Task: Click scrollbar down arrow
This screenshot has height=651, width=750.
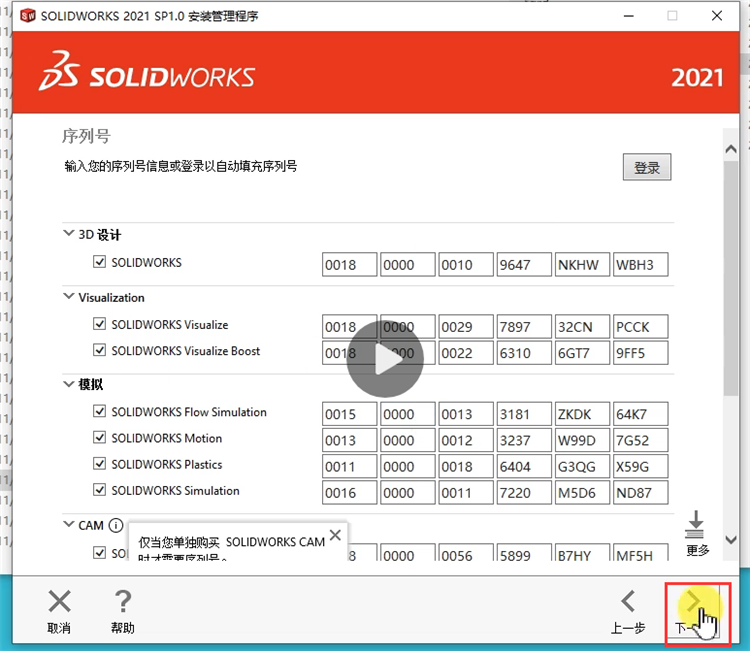Action: click(x=731, y=540)
